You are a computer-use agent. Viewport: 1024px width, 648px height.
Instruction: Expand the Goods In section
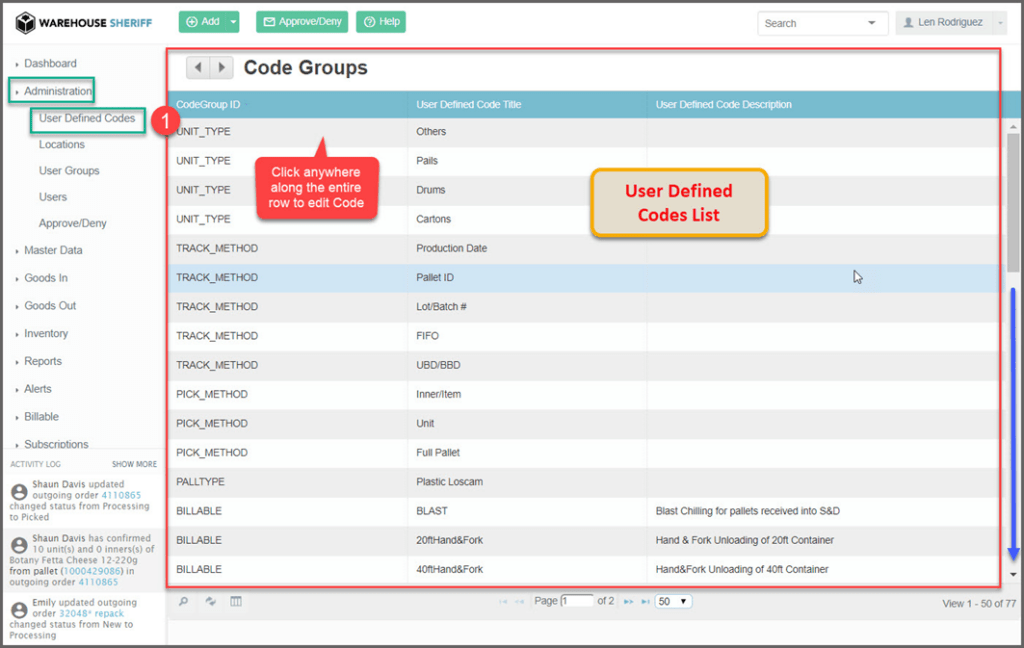[x=46, y=278]
